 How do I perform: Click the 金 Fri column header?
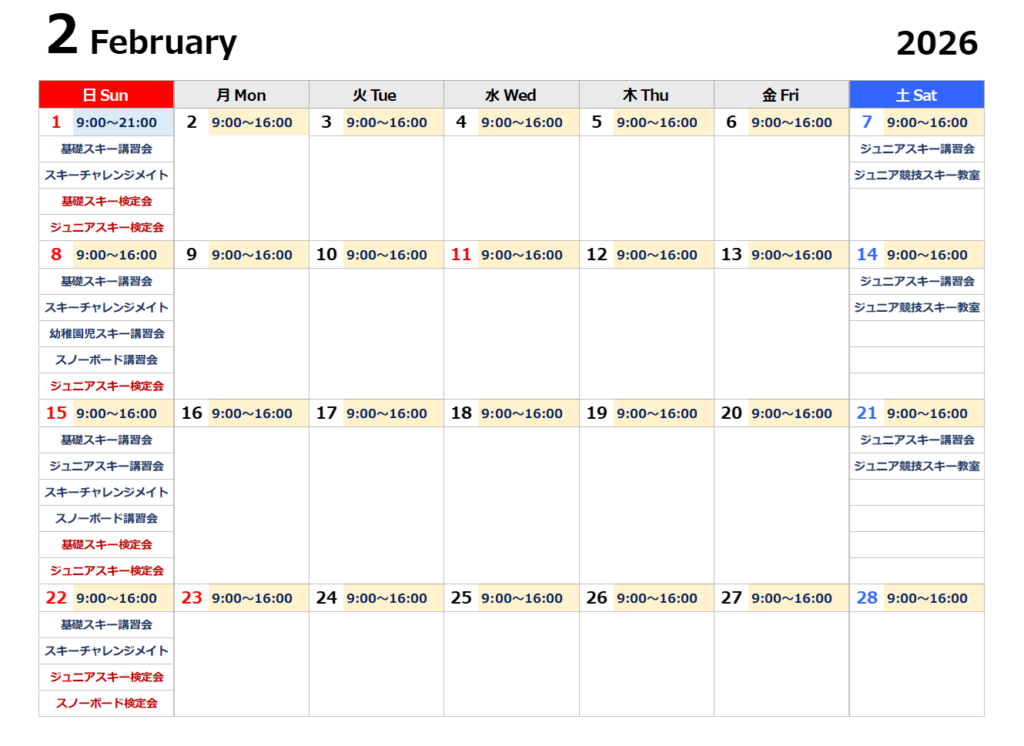tap(781, 95)
